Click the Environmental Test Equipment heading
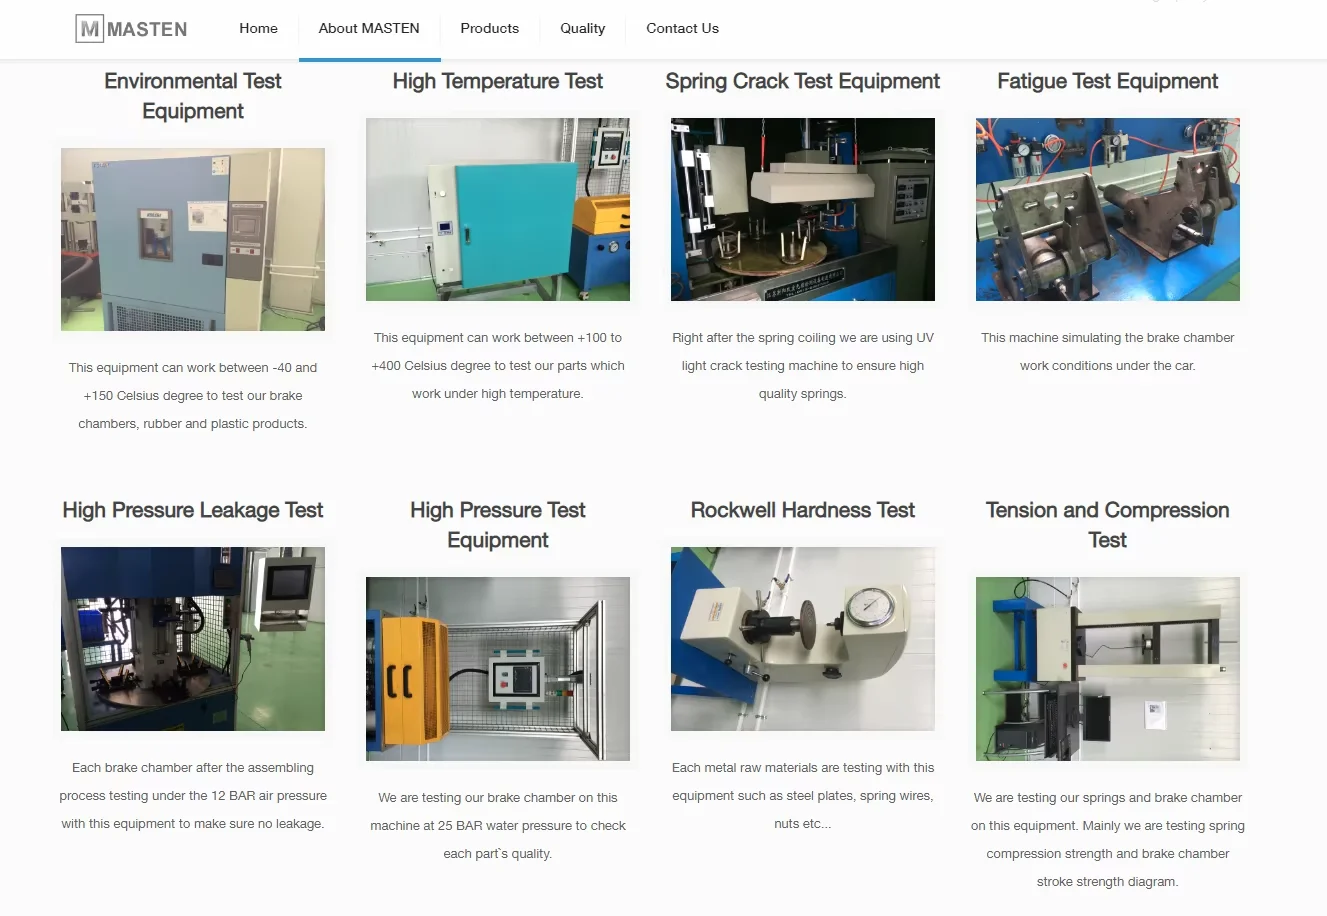Image resolution: width=1327 pixels, height=916 pixels. coord(193,96)
